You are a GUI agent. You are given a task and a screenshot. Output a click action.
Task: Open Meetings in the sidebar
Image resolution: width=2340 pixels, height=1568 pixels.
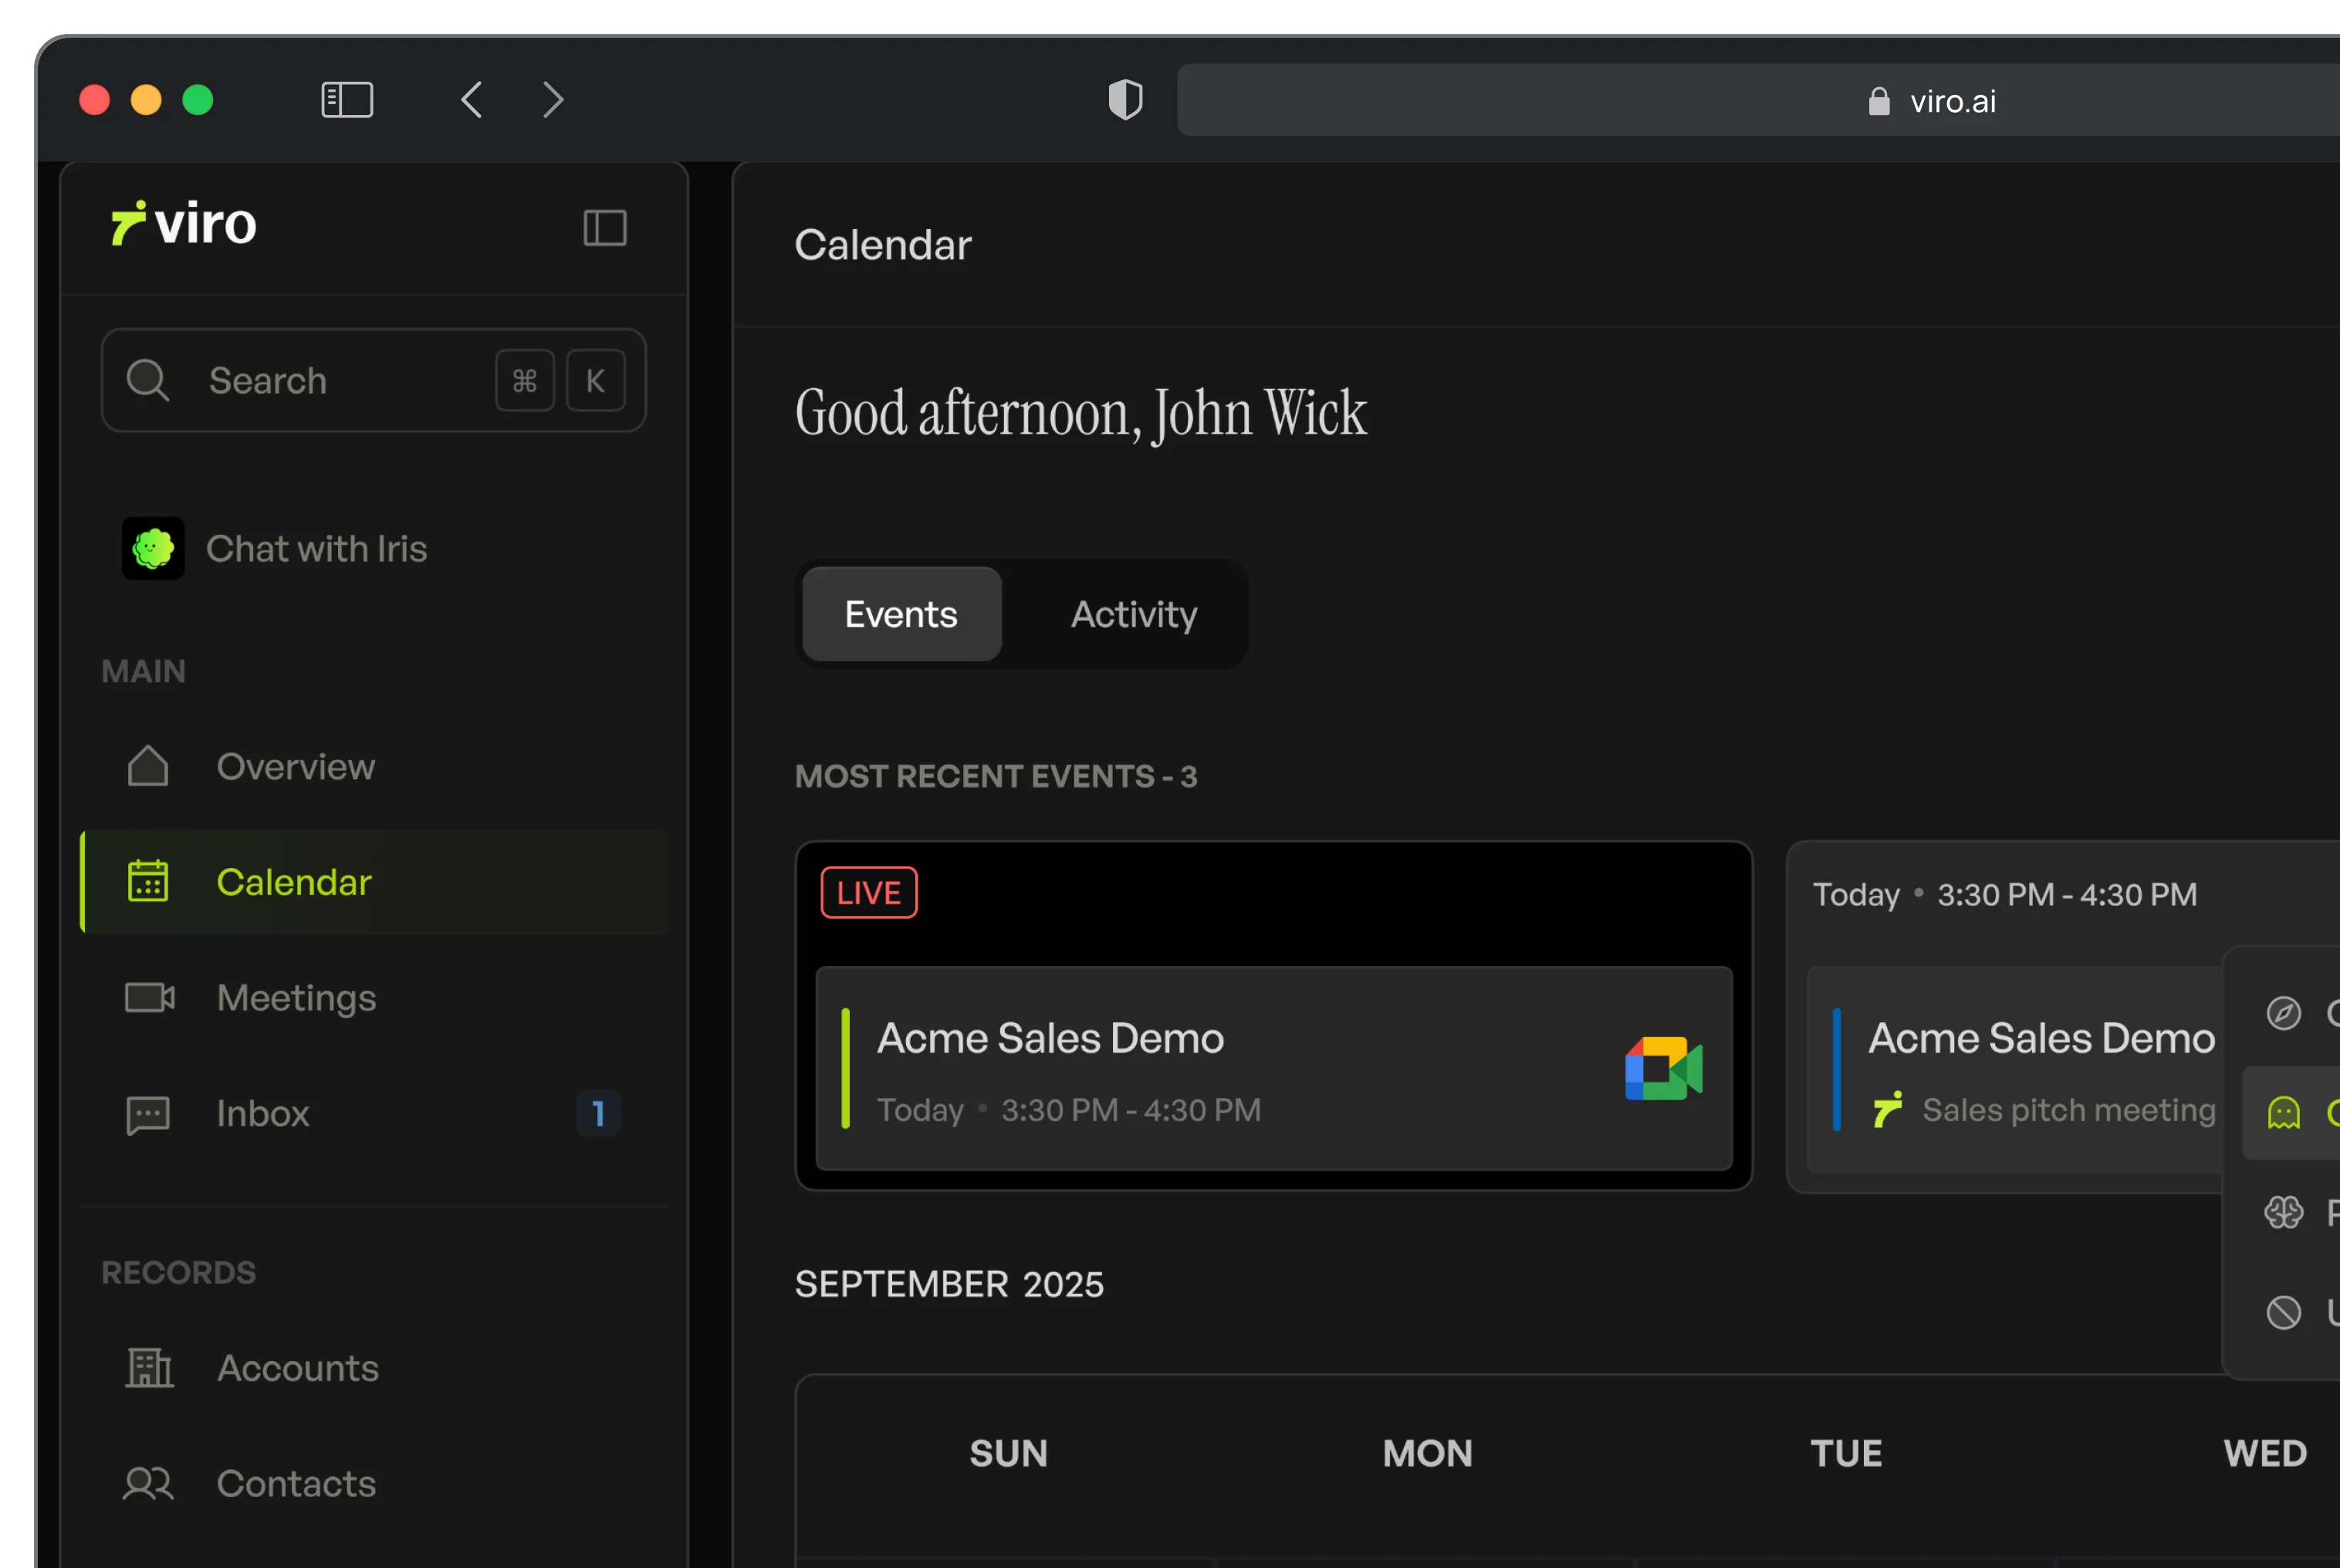pos(374,997)
